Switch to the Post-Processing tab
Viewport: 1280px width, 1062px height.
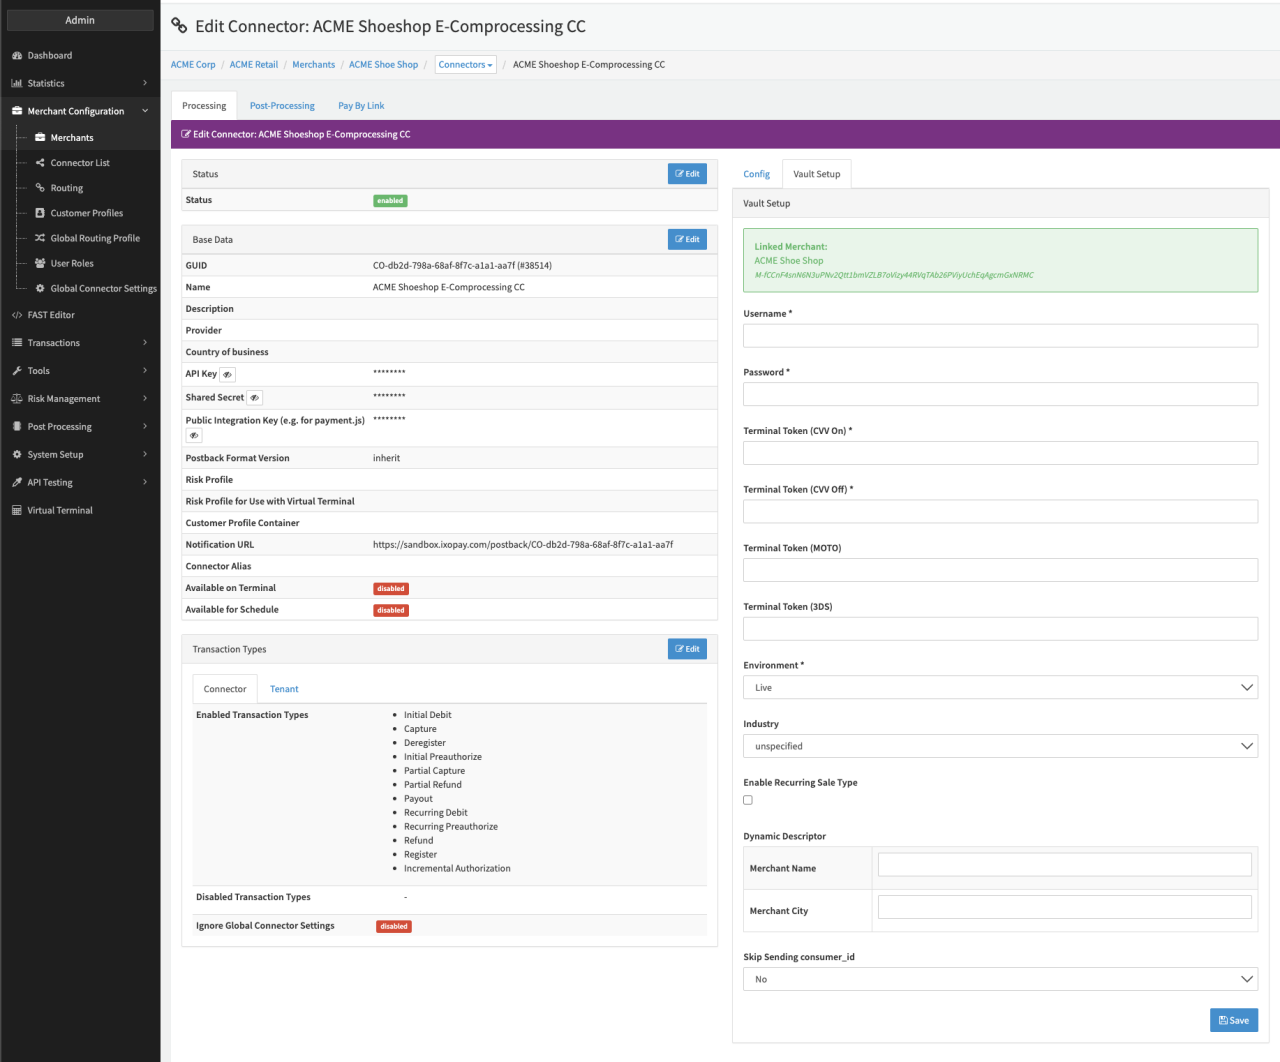click(282, 106)
